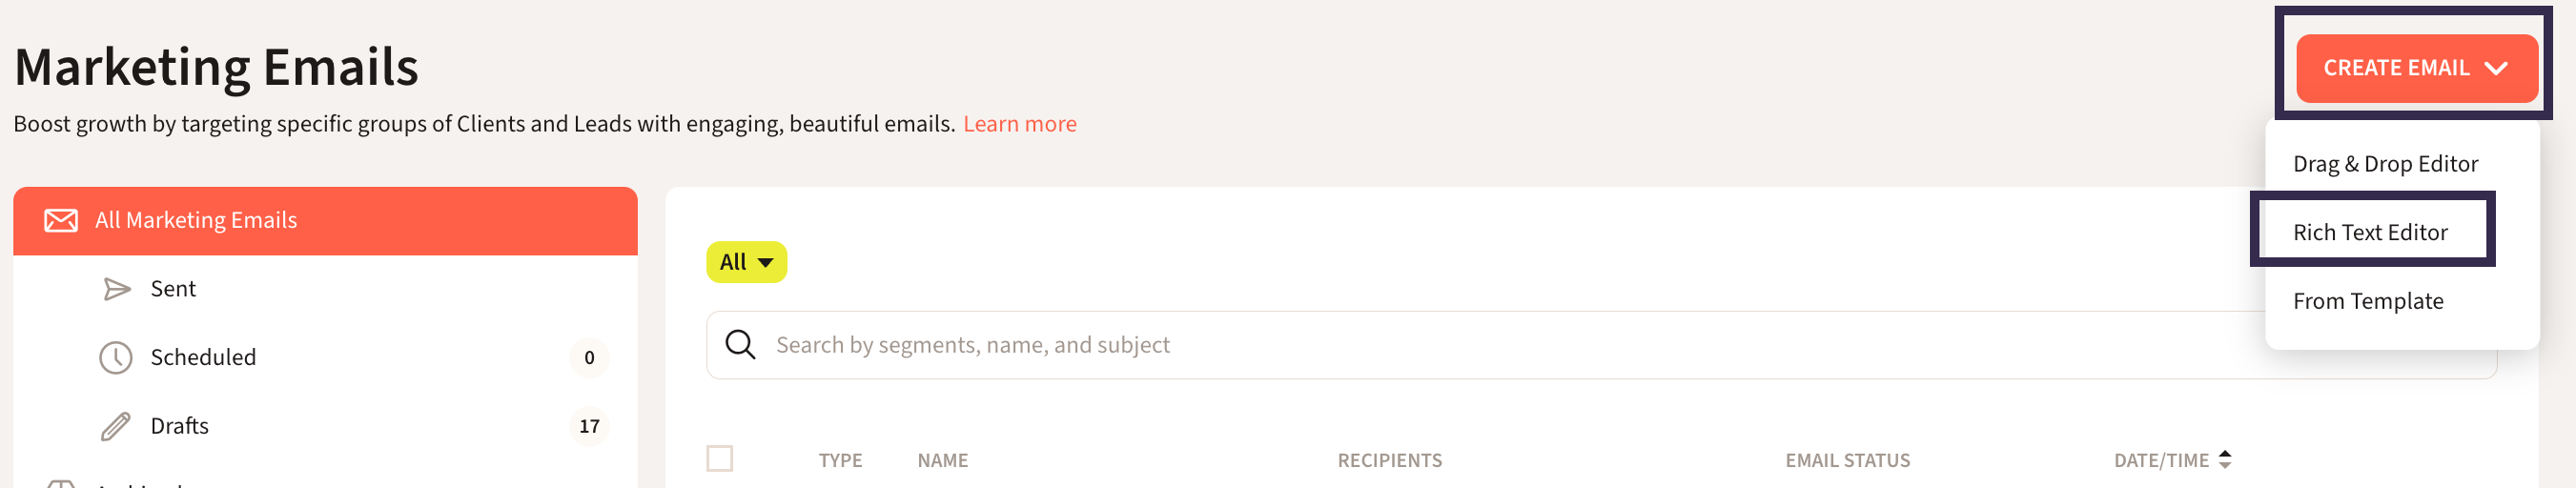Image resolution: width=2576 pixels, height=488 pixels.
Task: Click the pencil Drafts icon
Action: coord(116,427)
